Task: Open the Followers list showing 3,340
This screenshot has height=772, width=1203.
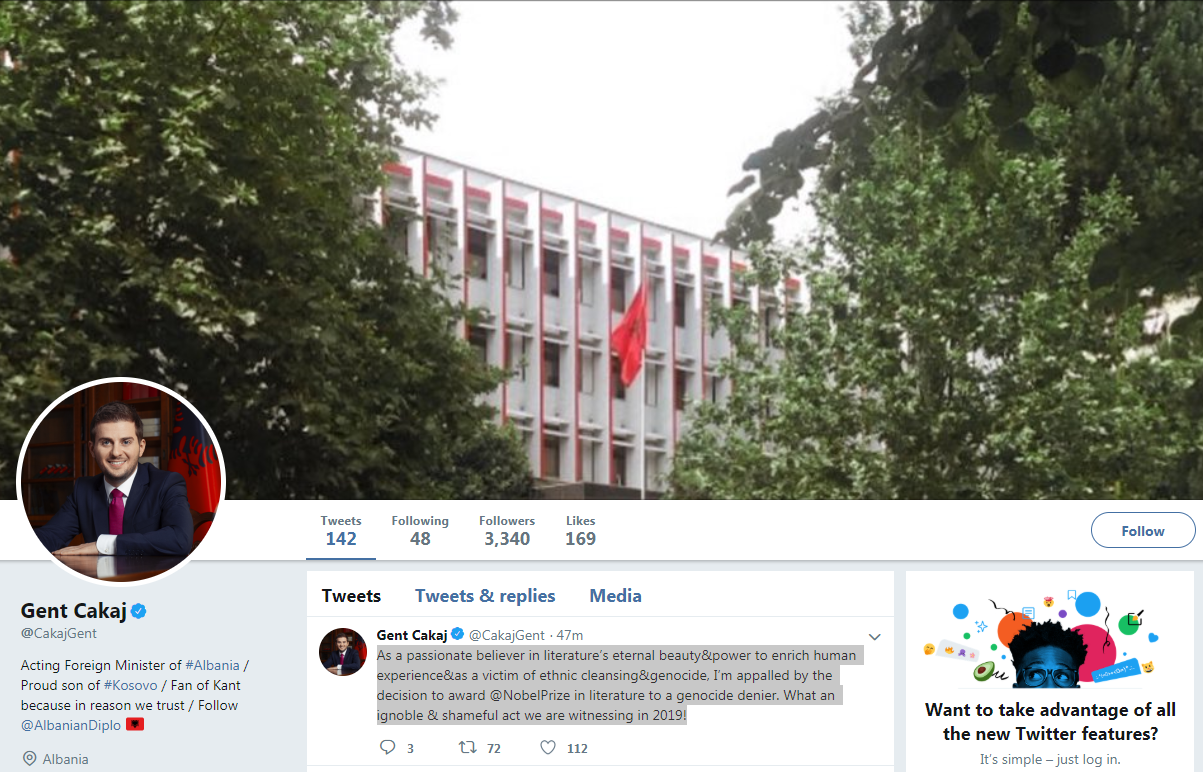Action: [x=507, y=530]
